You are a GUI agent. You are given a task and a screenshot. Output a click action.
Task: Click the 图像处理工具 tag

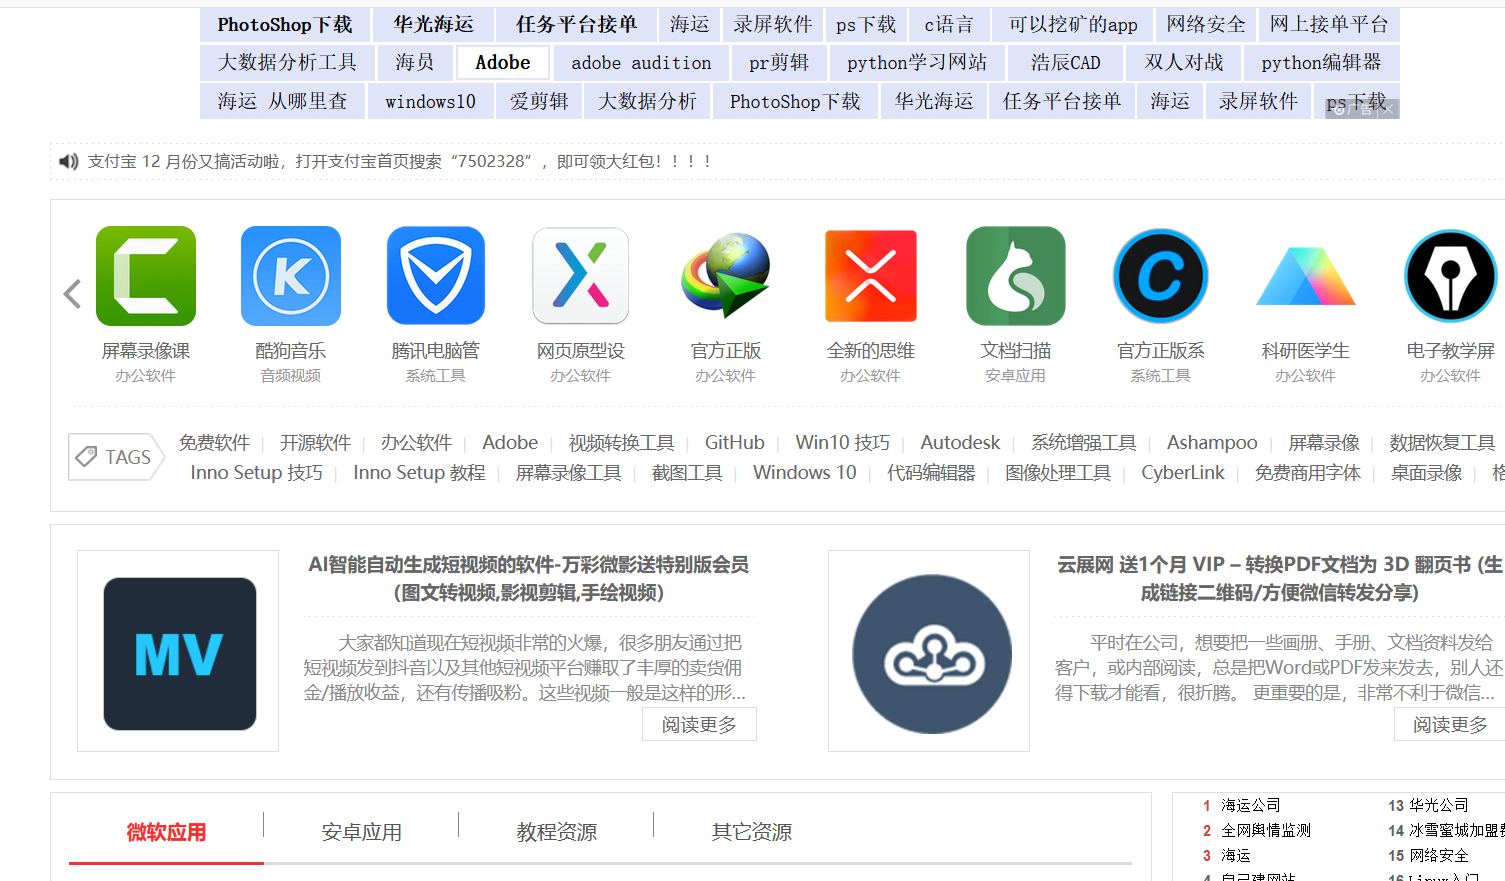click(x=1058, y=472)
